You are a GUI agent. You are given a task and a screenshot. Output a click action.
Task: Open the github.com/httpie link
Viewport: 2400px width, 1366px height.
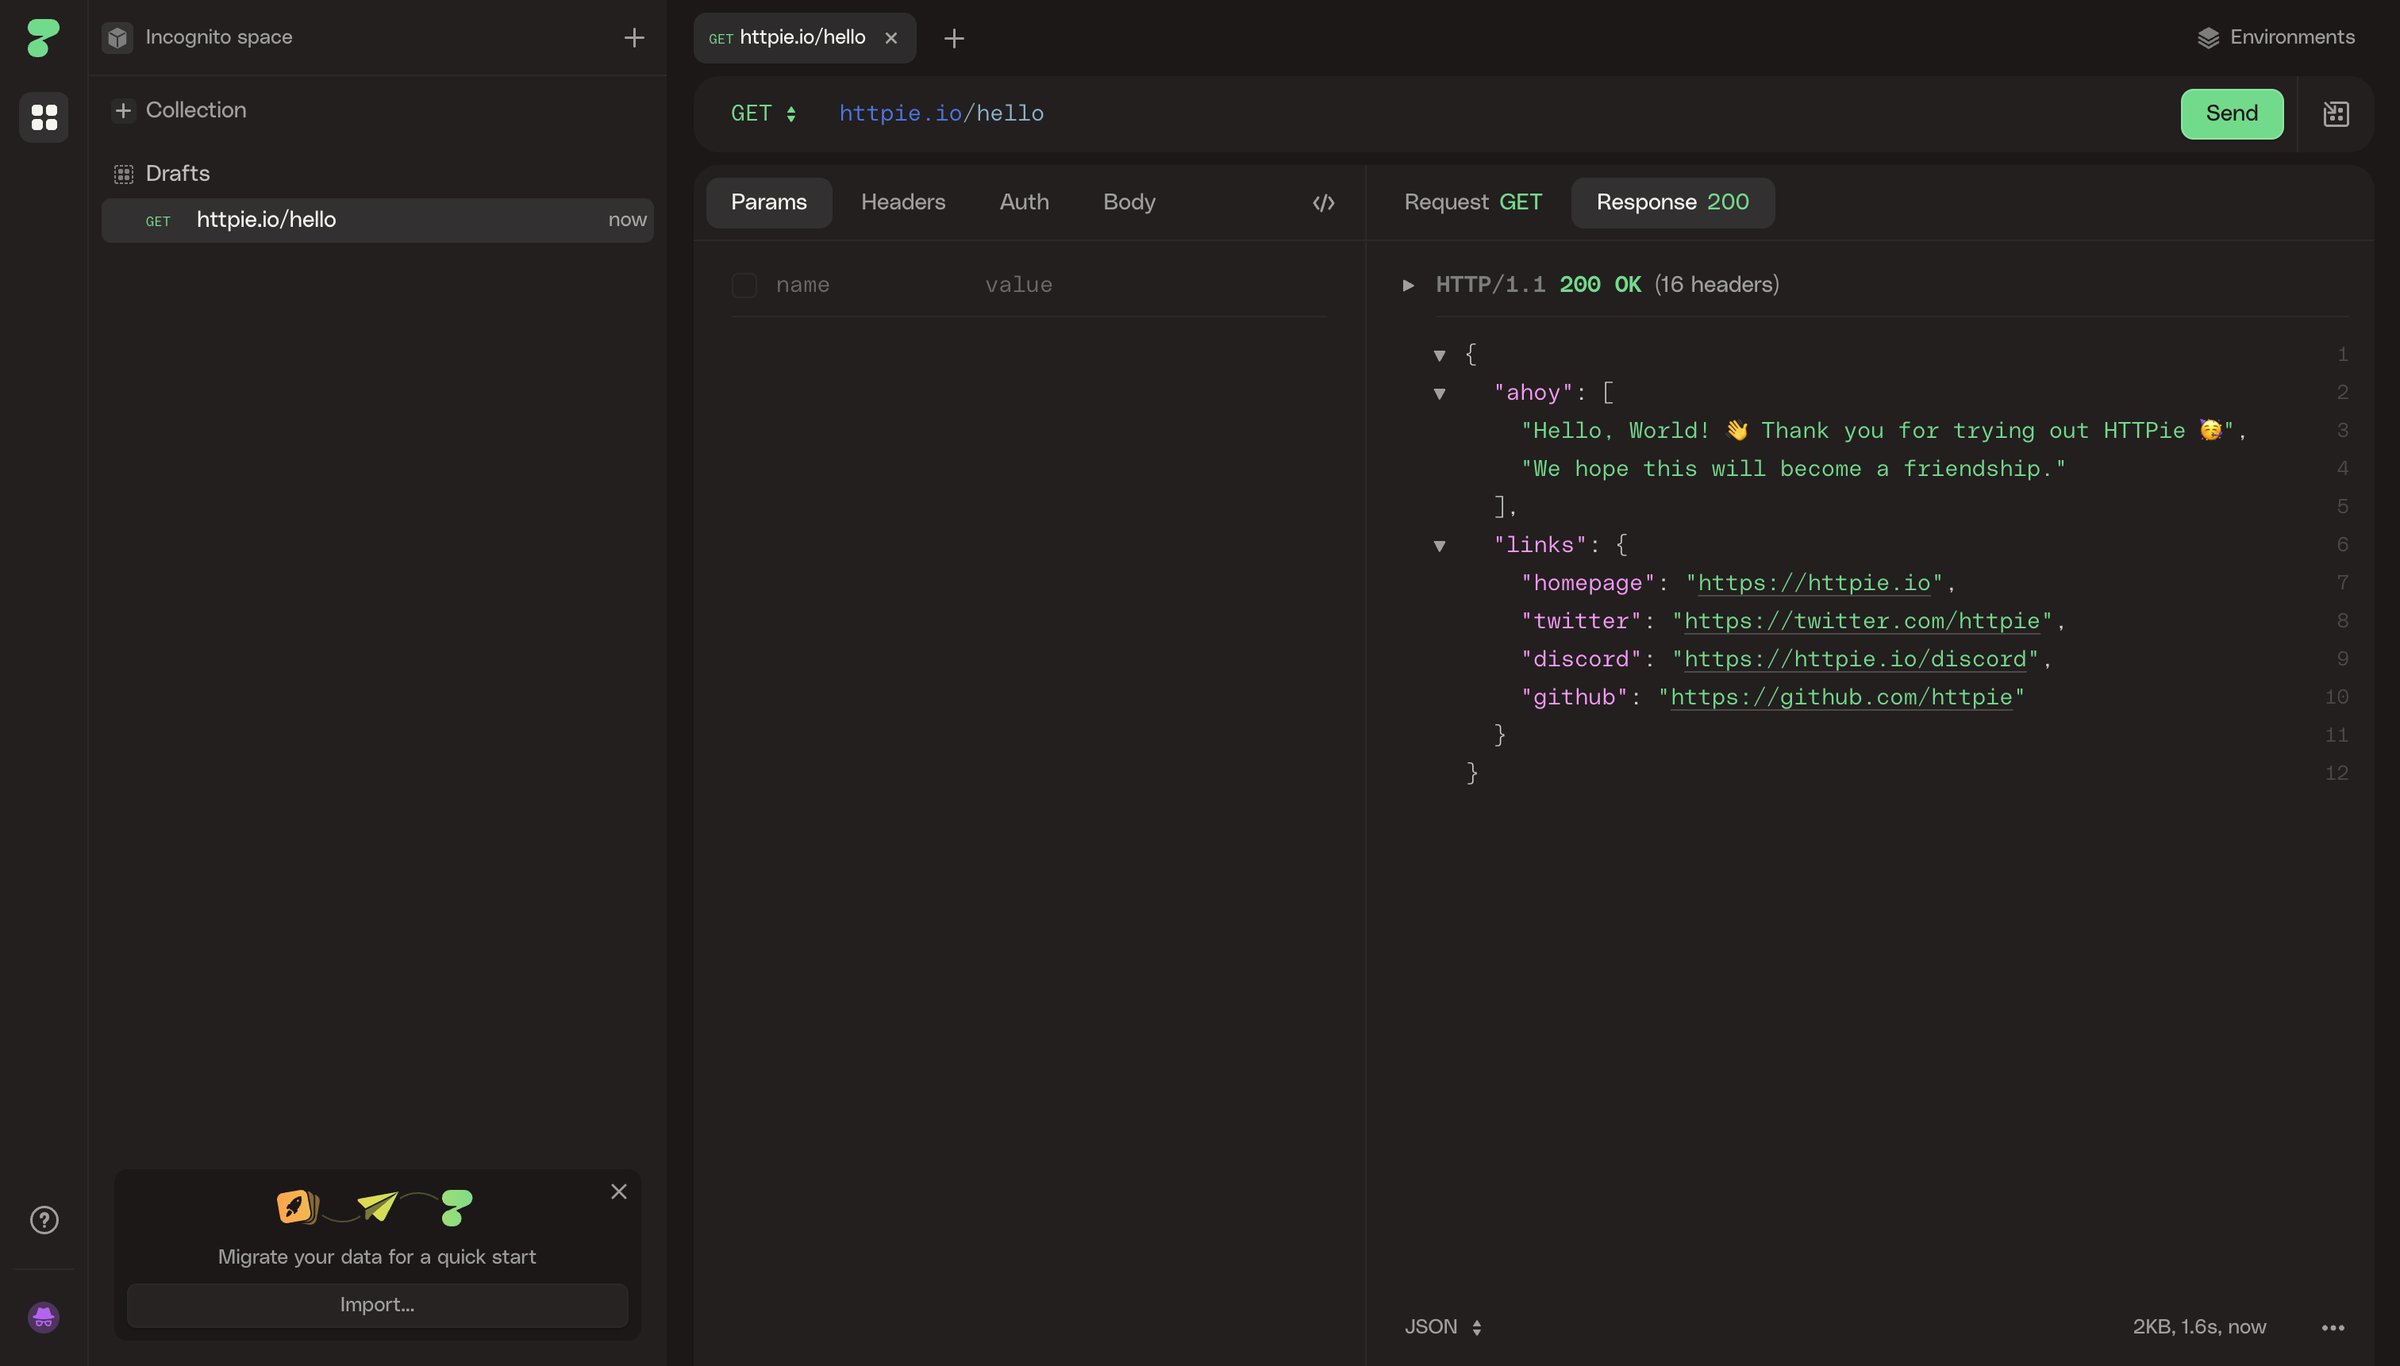point(1841,697)
